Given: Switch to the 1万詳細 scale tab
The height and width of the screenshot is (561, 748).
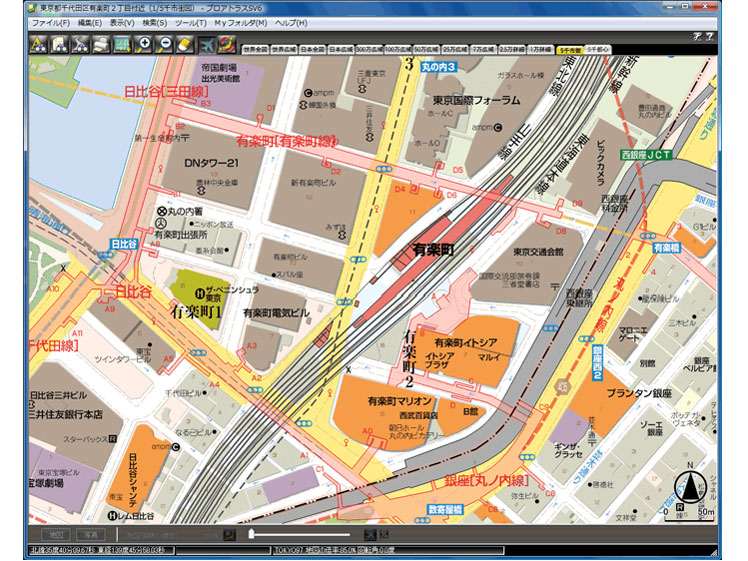Looking at the screenshot, I should [540, 50].
